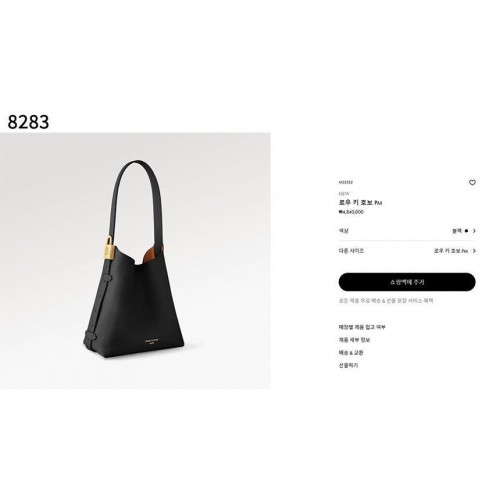This screenshot has width=500, height=500.
Task: Click the black hobo bag product image
Action: click(135, 261)
